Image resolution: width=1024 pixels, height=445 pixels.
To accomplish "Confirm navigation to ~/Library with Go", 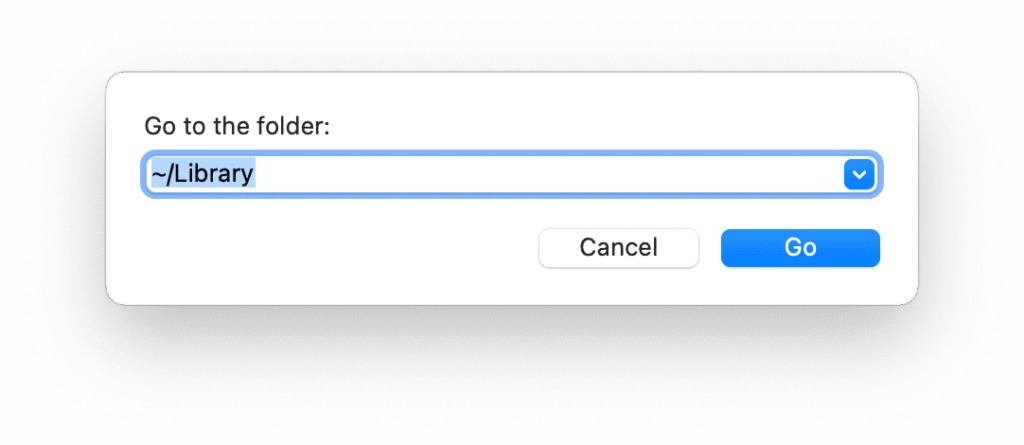I will [x=800, y=248].
